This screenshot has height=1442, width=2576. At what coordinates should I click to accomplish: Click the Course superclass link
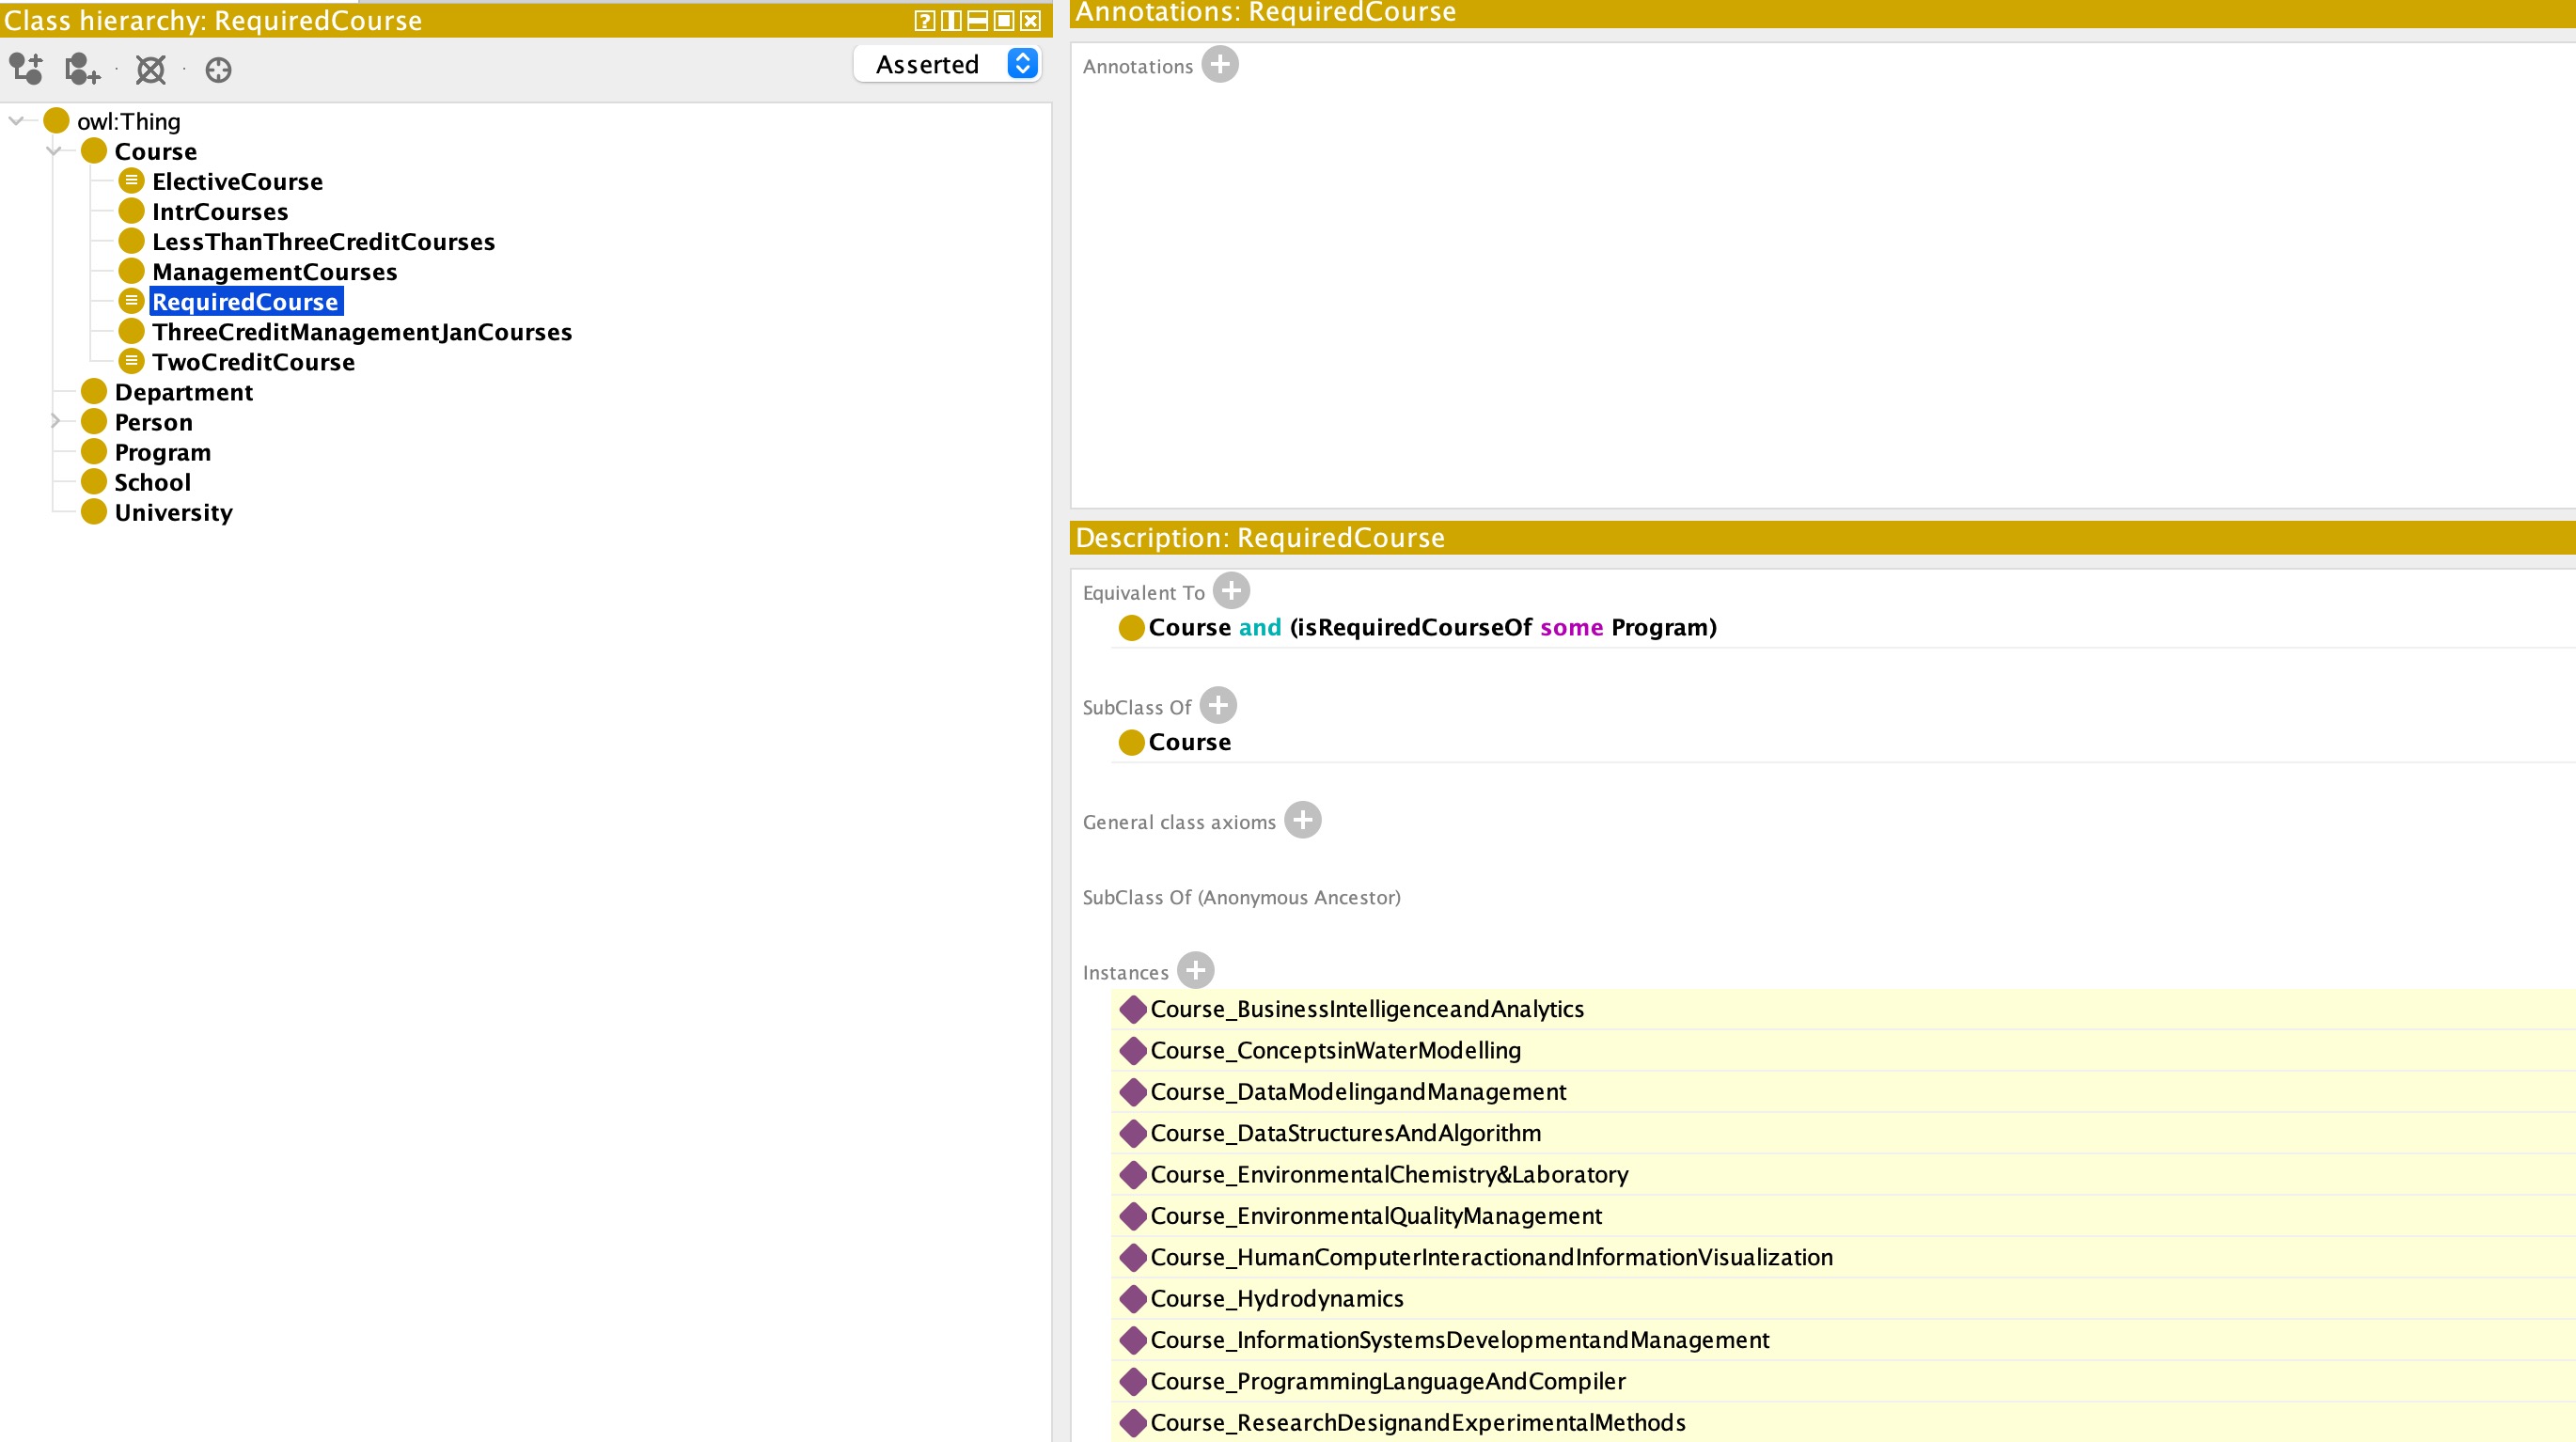point(1189,742)
